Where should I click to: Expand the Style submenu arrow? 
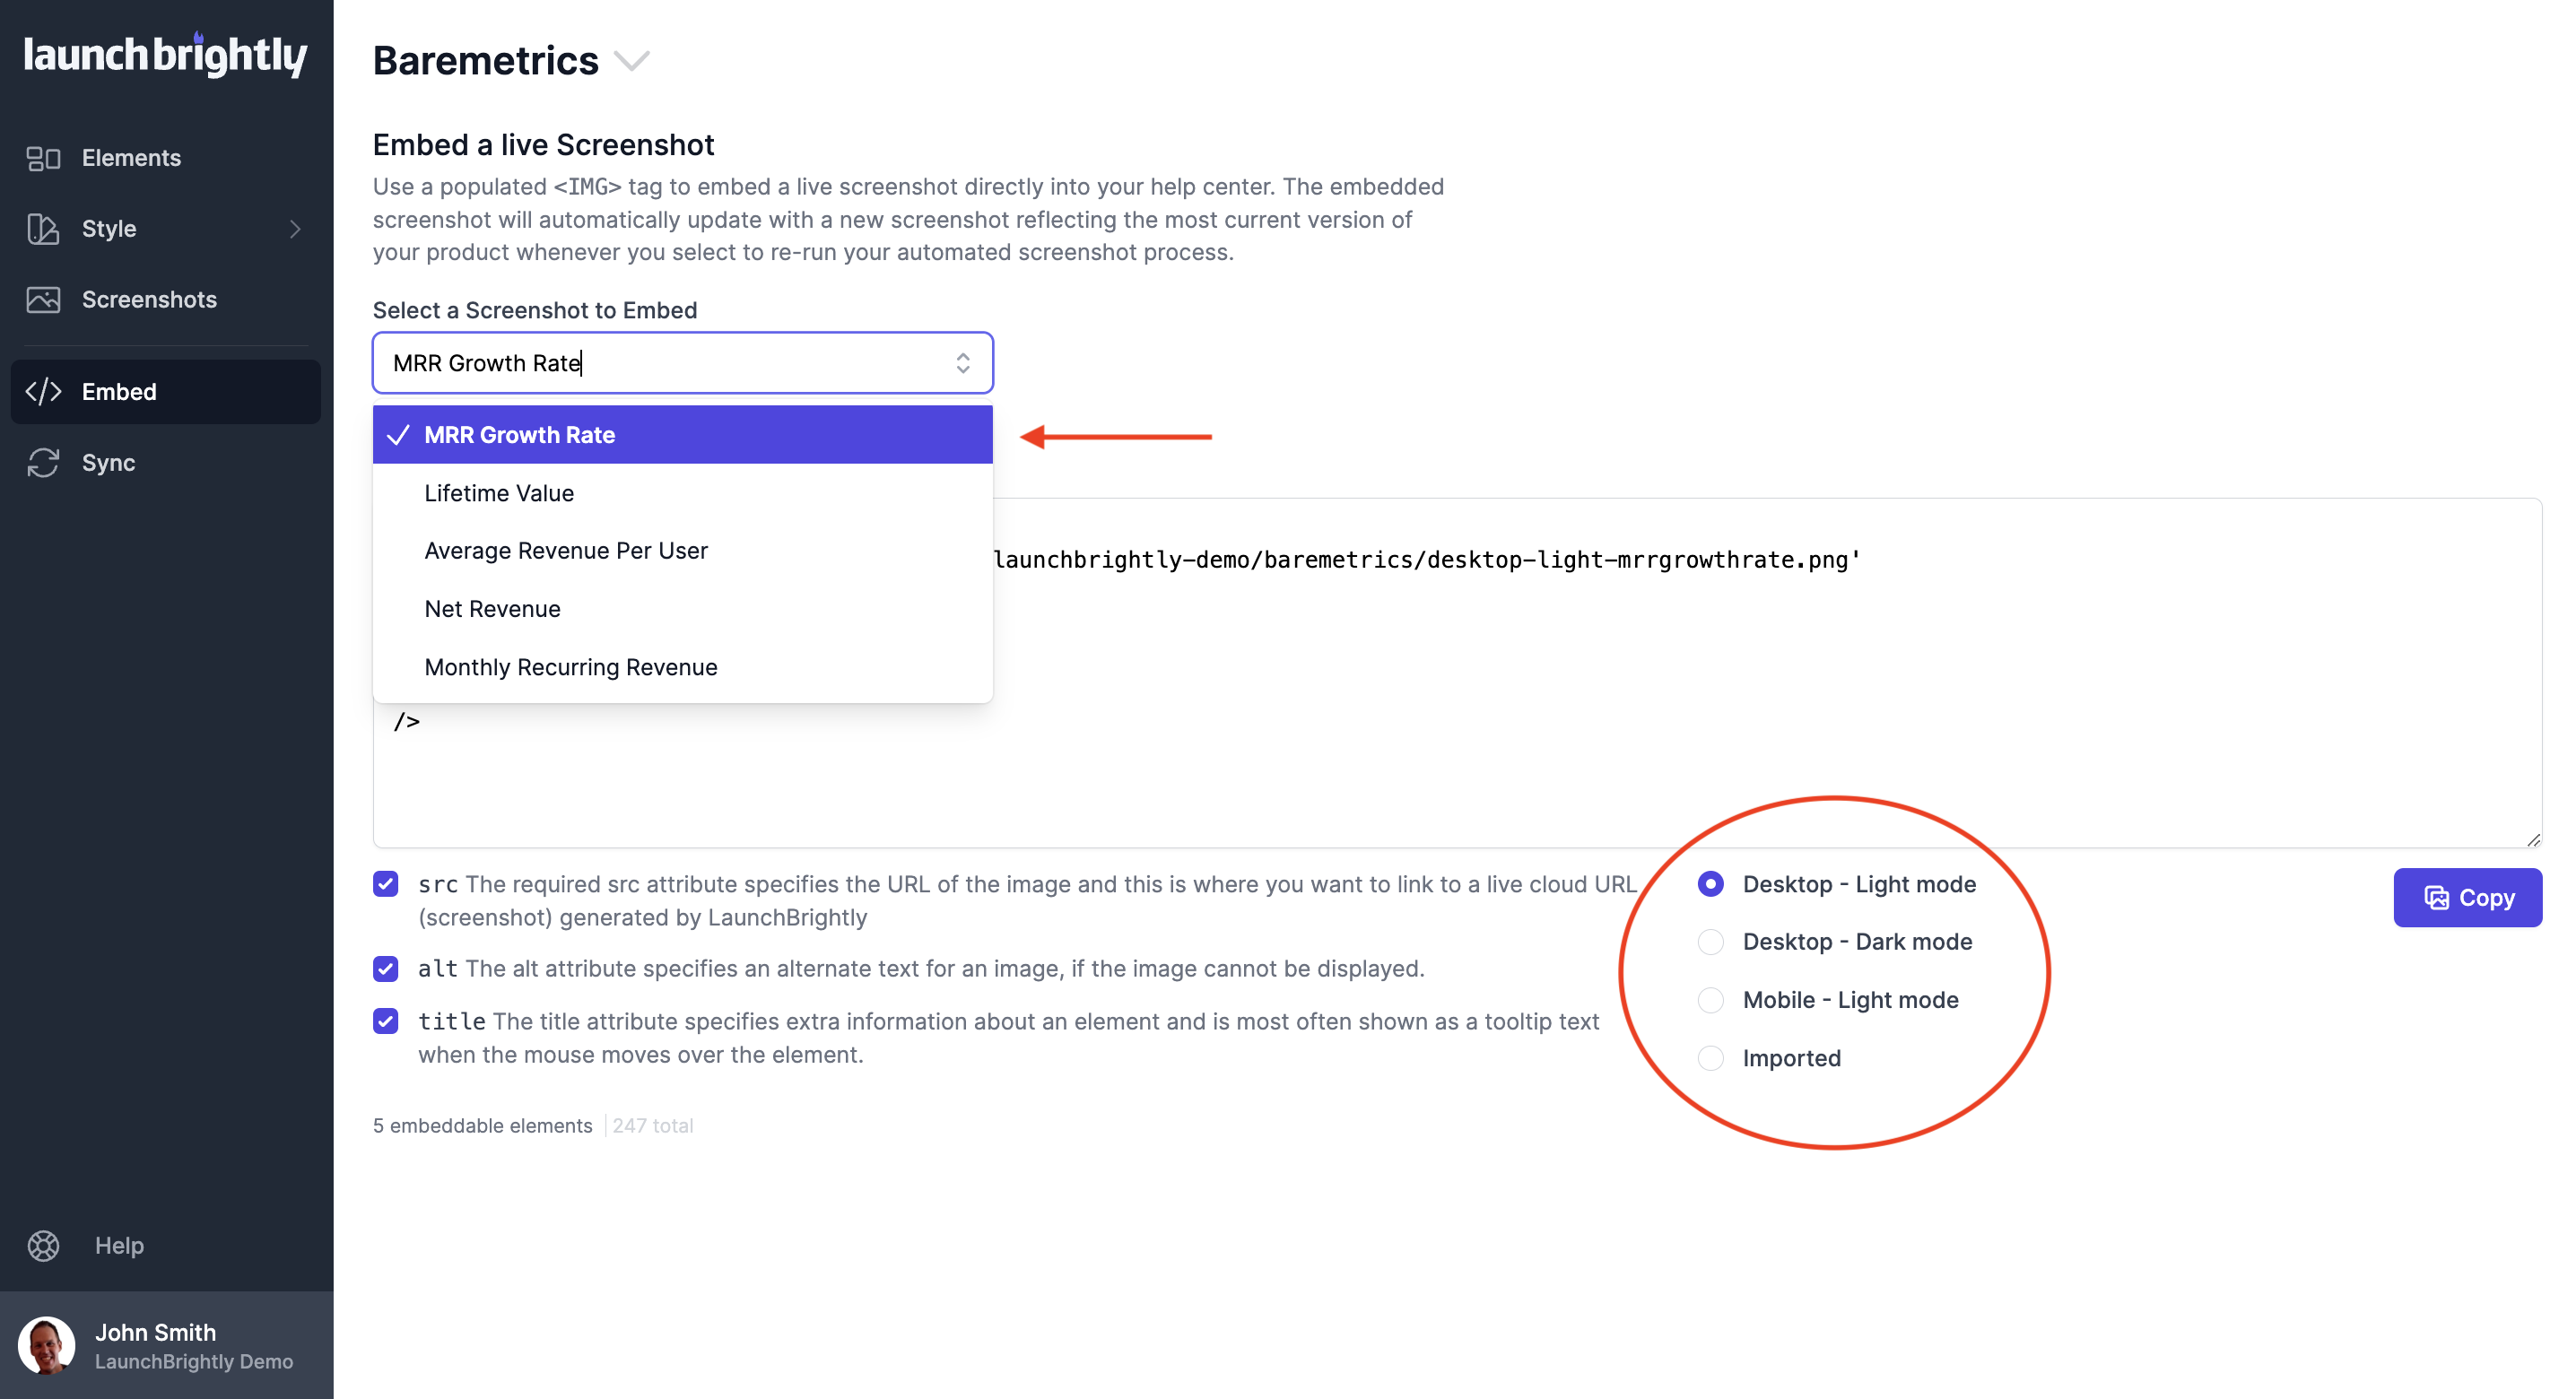pyautogui.click(x=295, y=229)
